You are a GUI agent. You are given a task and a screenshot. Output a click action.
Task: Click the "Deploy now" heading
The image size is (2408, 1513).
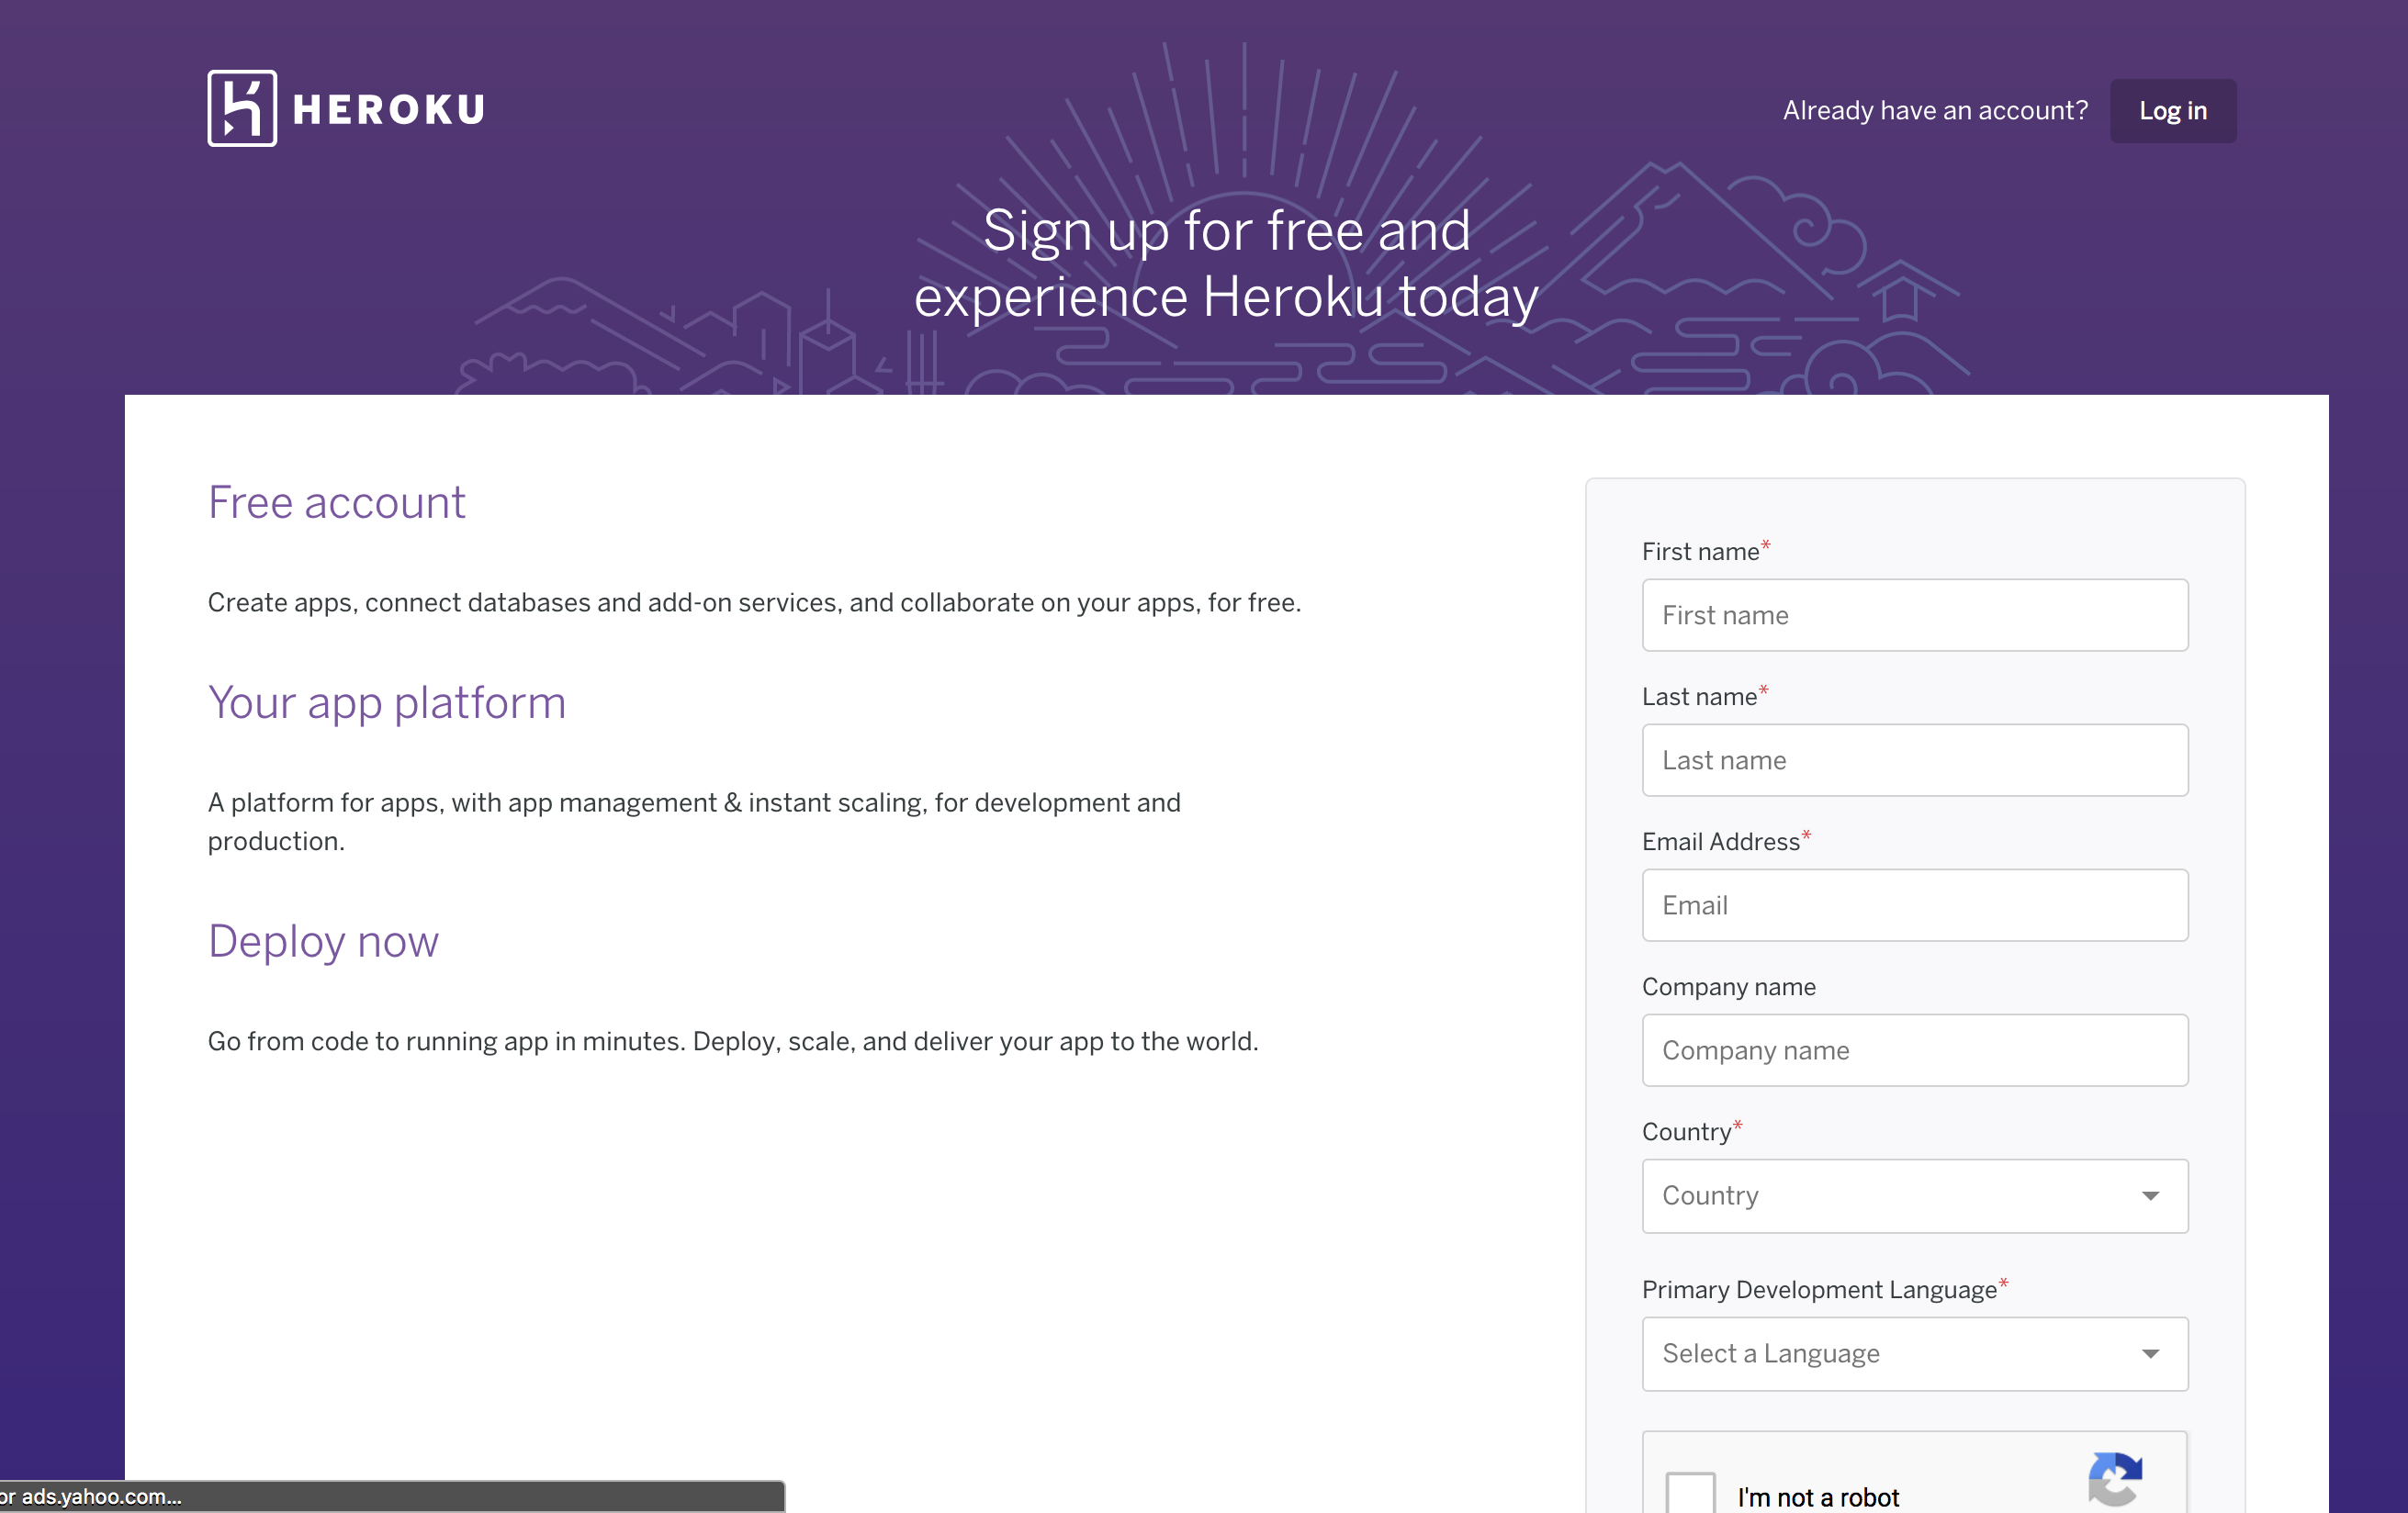click(323, 942)
